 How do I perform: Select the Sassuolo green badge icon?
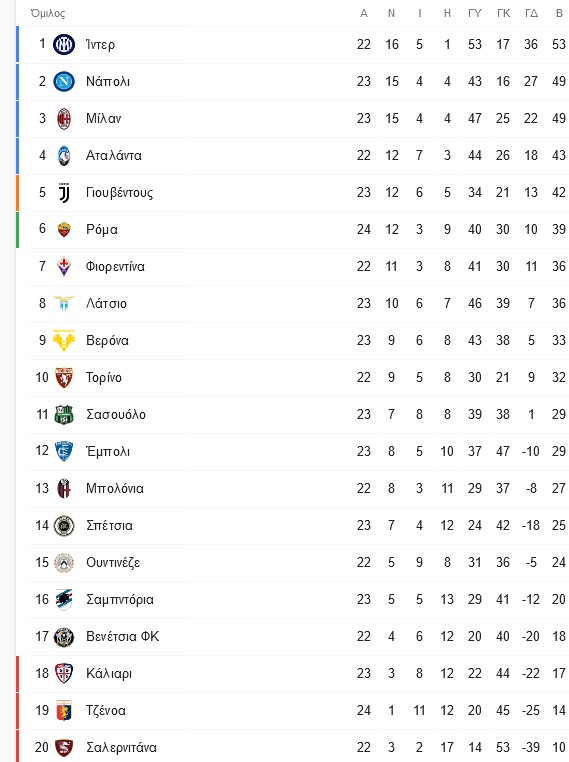pyautogui.click(x=64, y=415)
